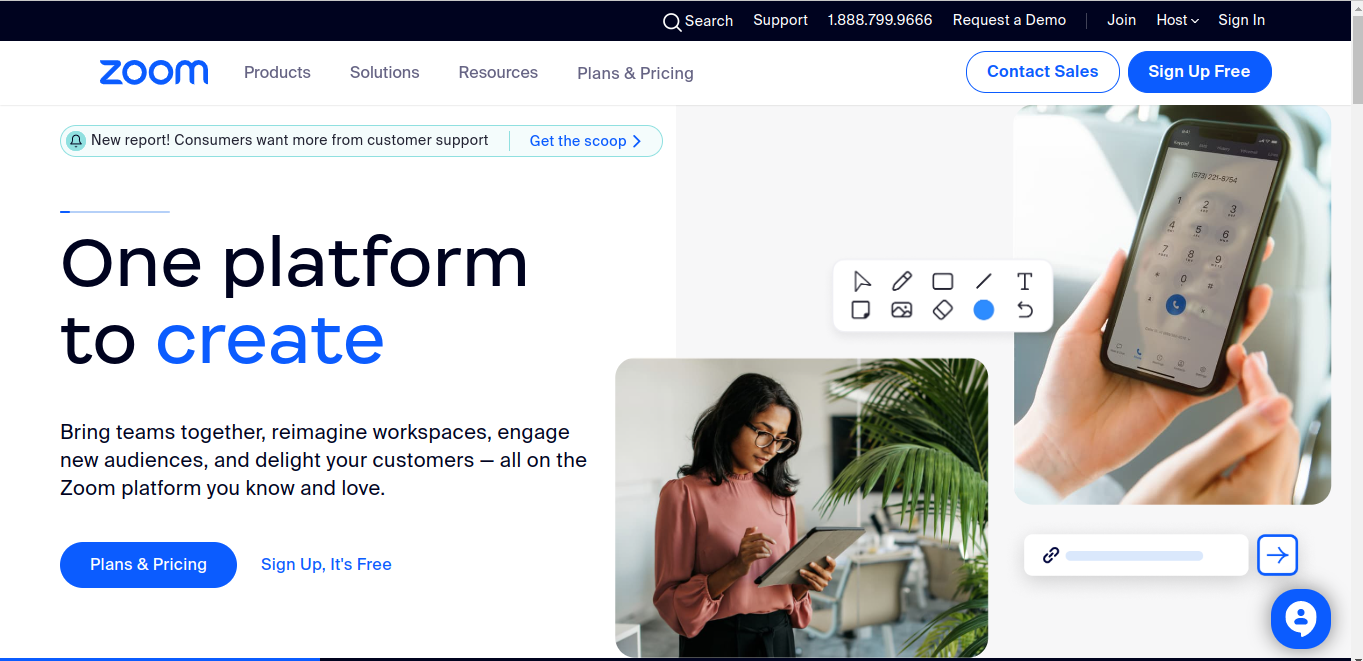Open the Solutions menu
Viewport: 1363px width, 661px height.
(385, 72)
